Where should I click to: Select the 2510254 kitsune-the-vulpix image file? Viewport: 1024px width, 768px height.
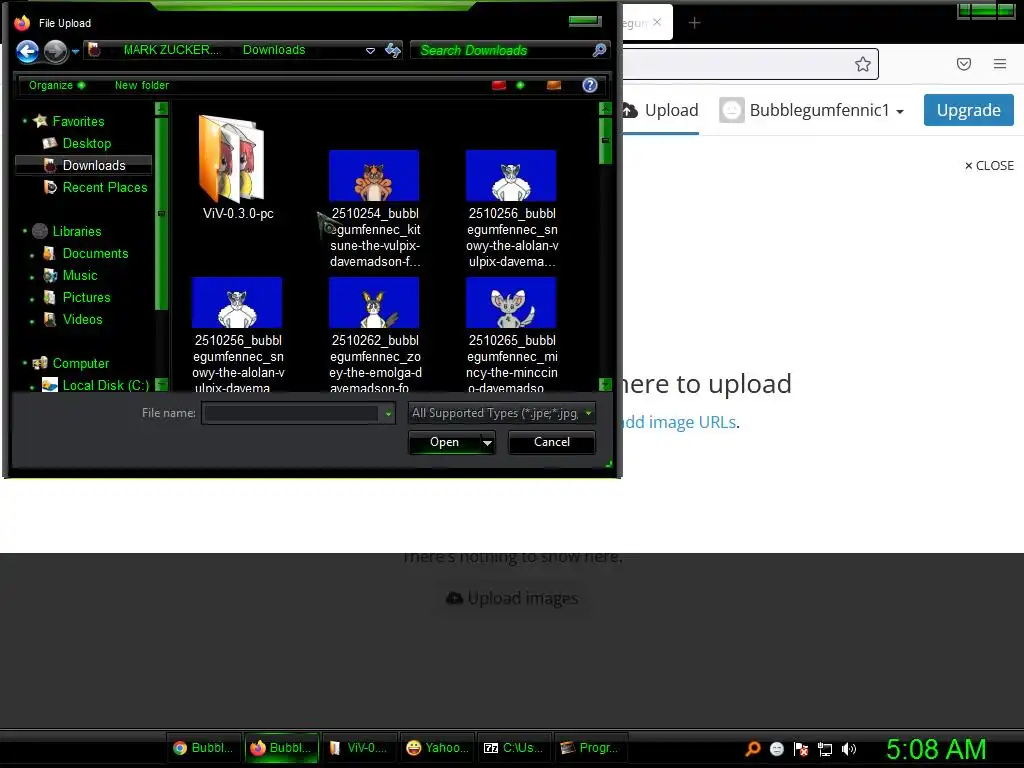[375, 209]
